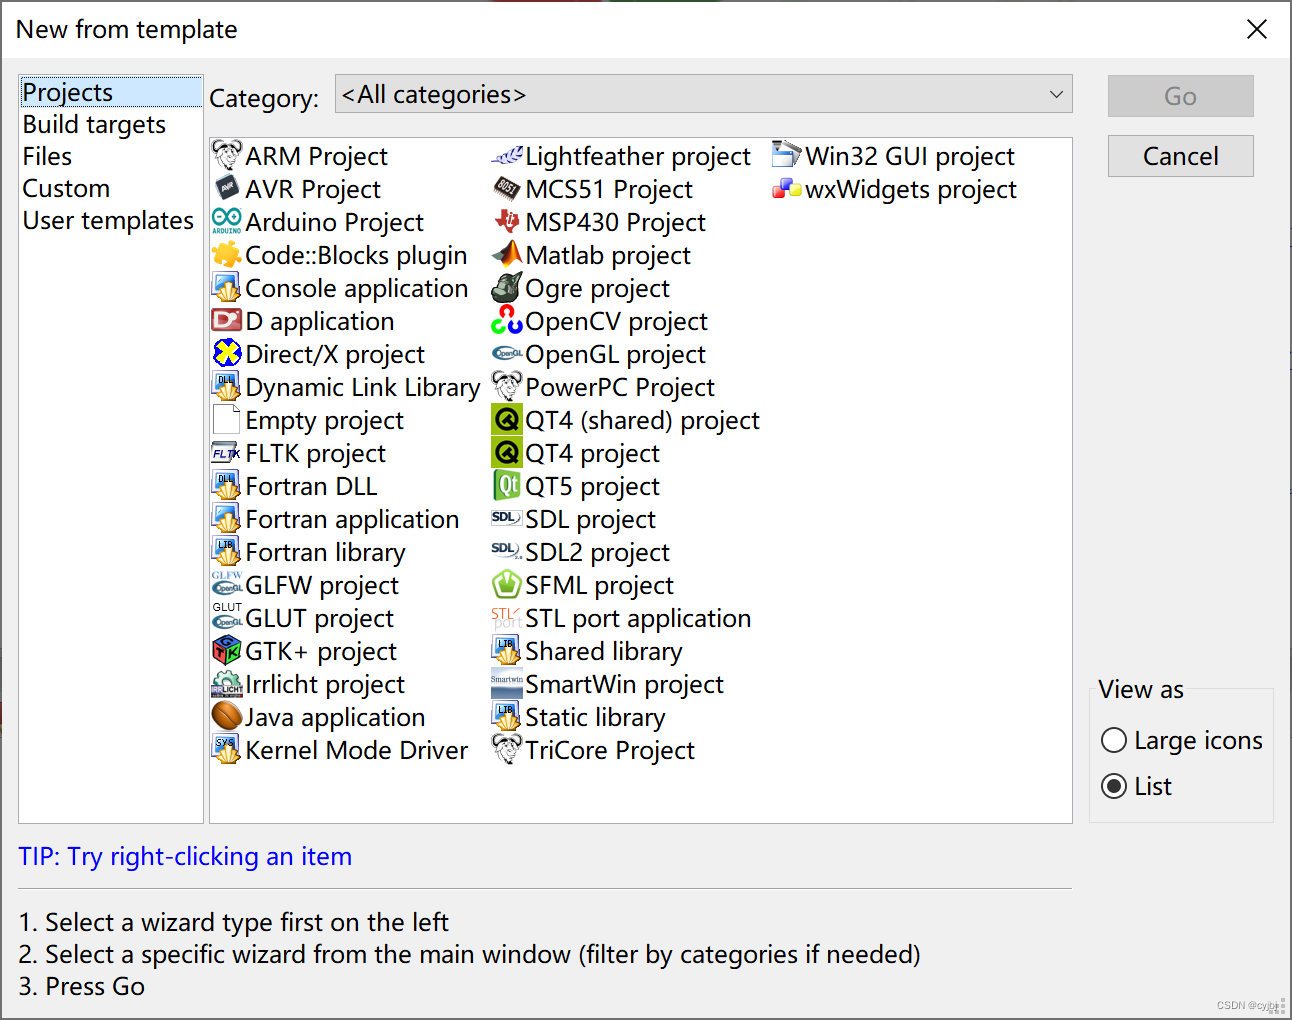Click the Ogre project head icon

point(507,287)
